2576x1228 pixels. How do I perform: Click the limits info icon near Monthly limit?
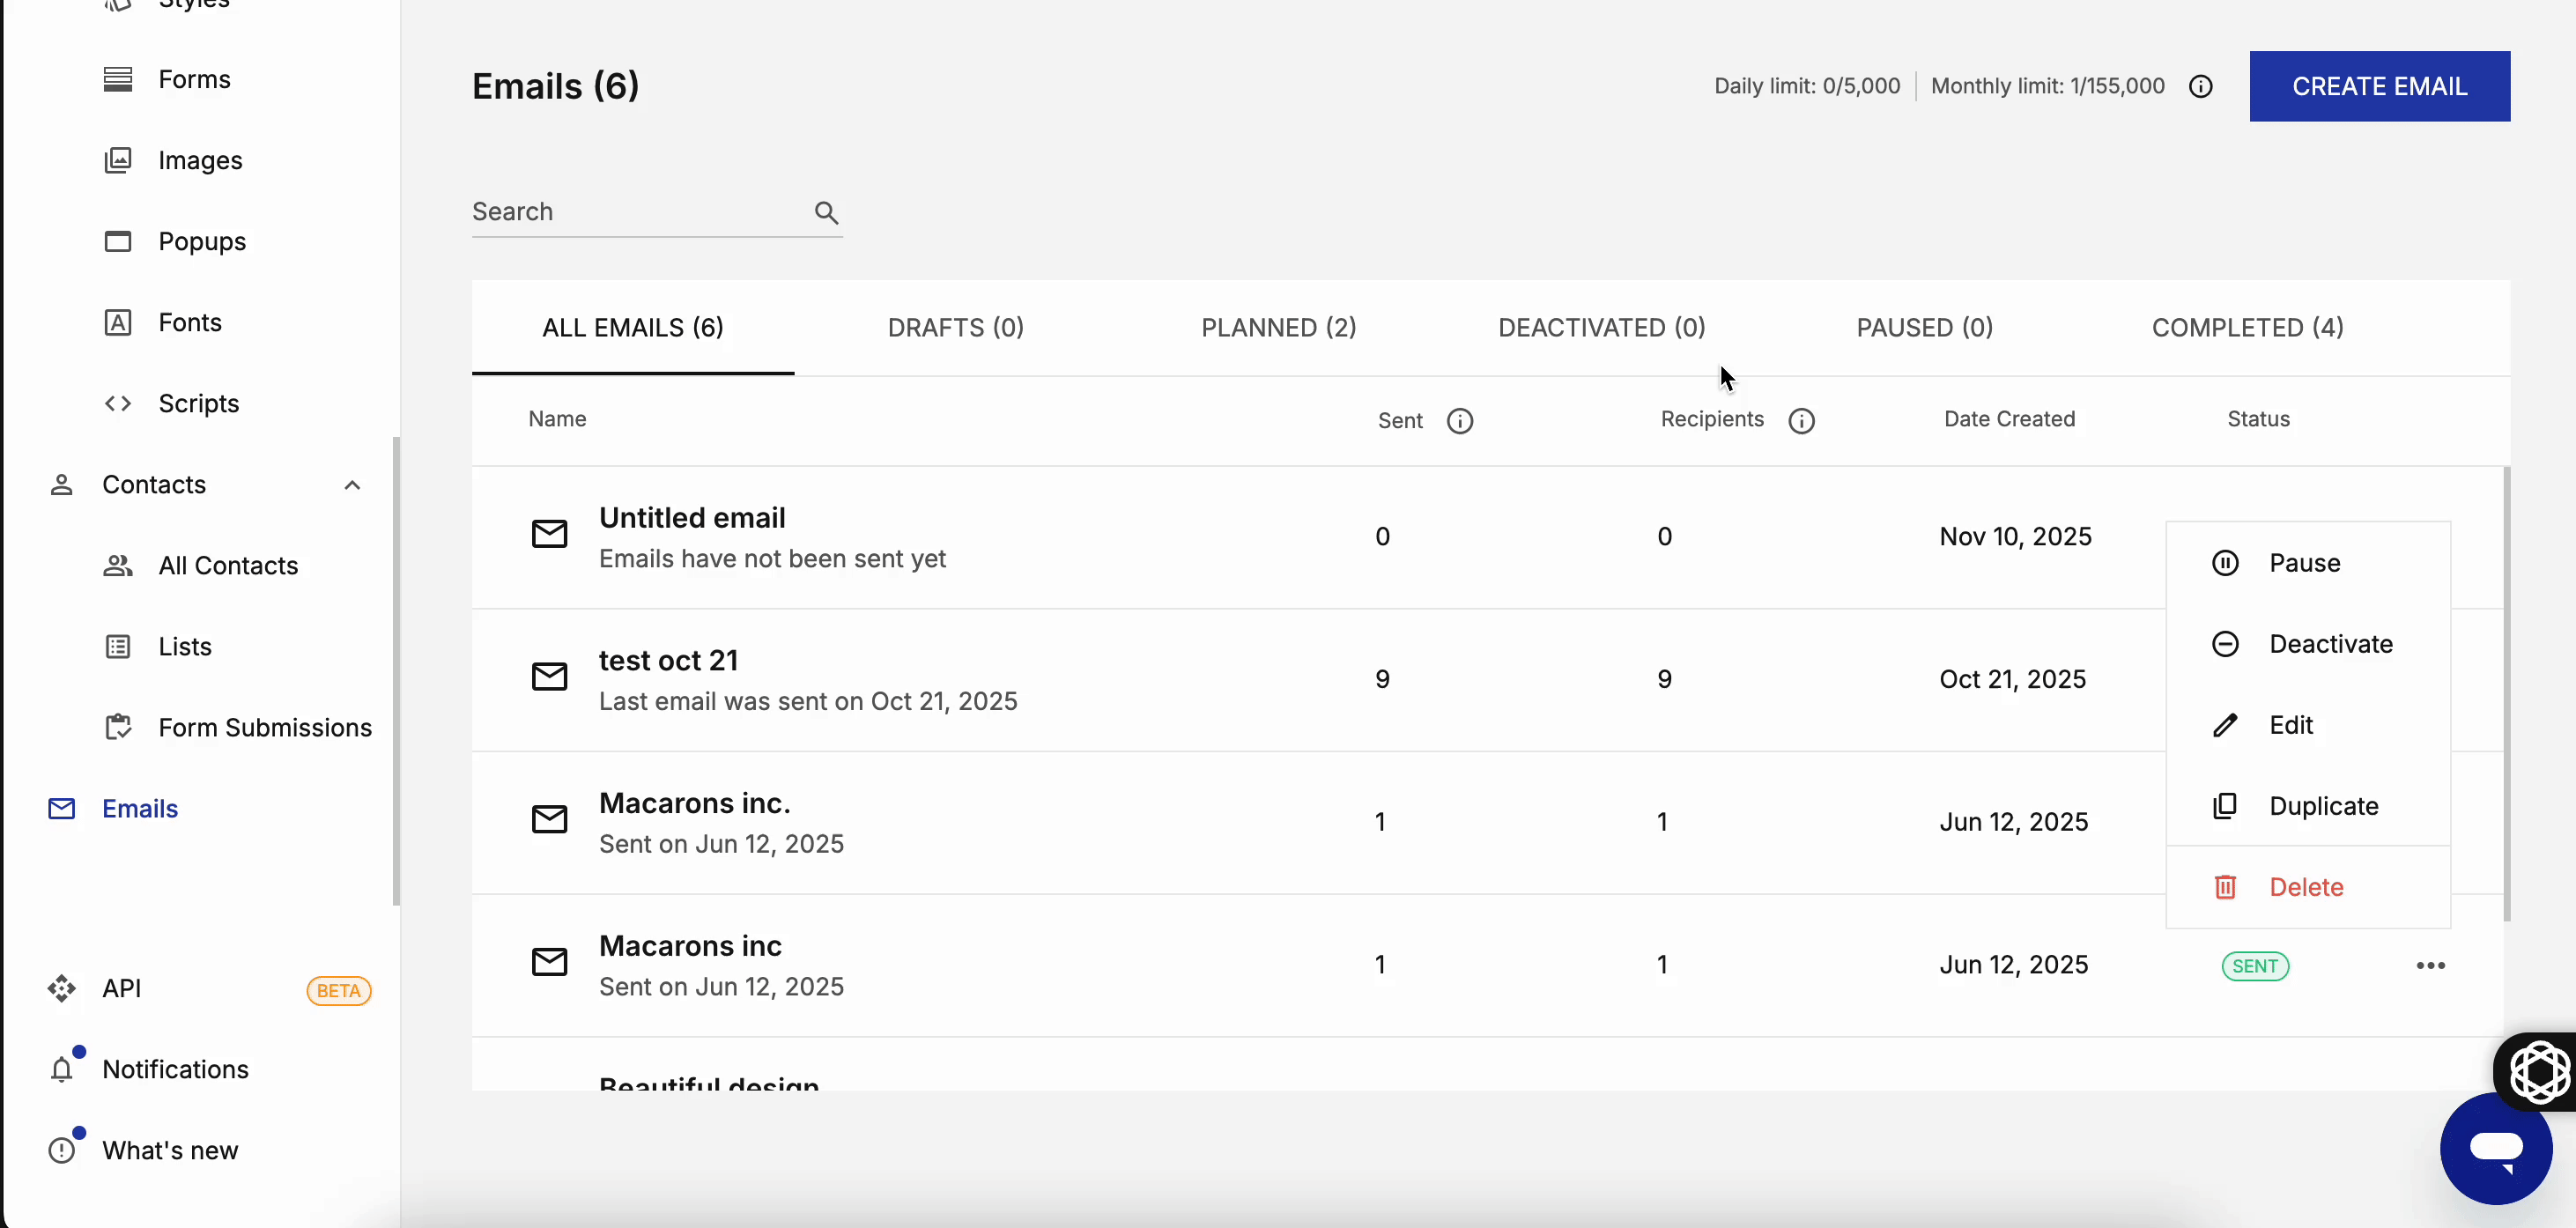pyautogui.click(x=2200, y=87)
